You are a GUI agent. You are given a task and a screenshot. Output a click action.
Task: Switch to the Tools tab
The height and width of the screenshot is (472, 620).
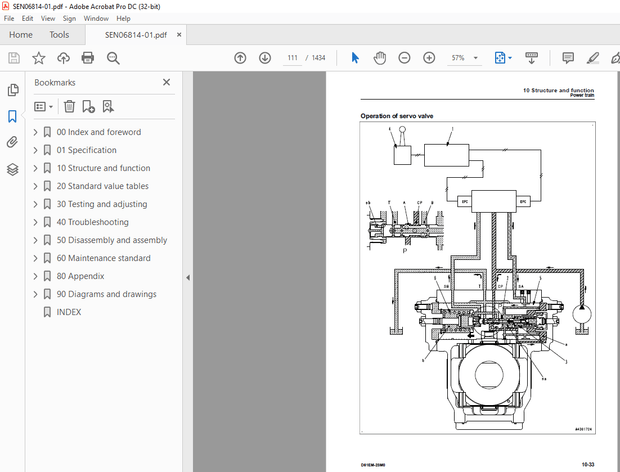point(59,35)
